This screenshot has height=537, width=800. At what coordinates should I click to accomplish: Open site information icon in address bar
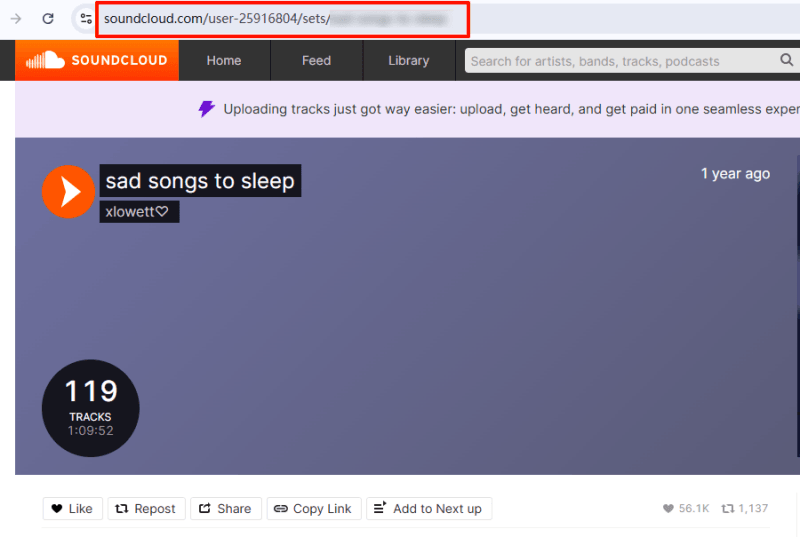(x=86, y=19)
